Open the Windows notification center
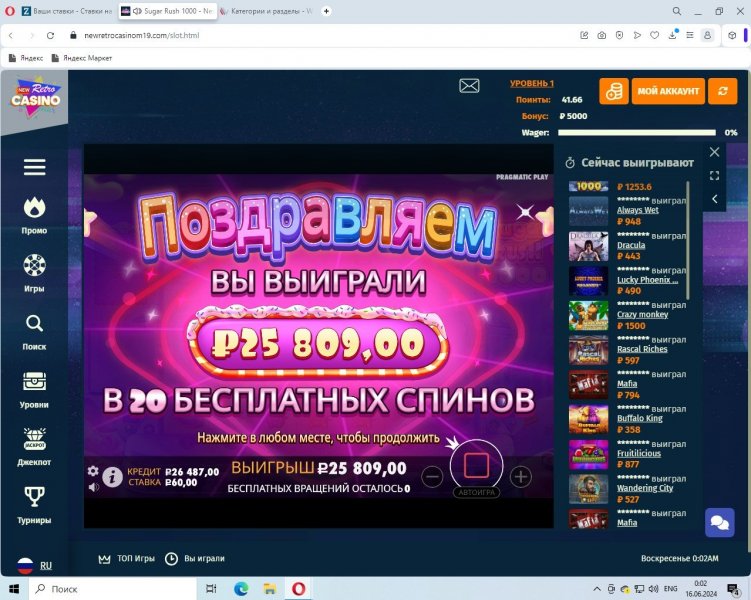The image size is (751, 600). click(733, 589)
